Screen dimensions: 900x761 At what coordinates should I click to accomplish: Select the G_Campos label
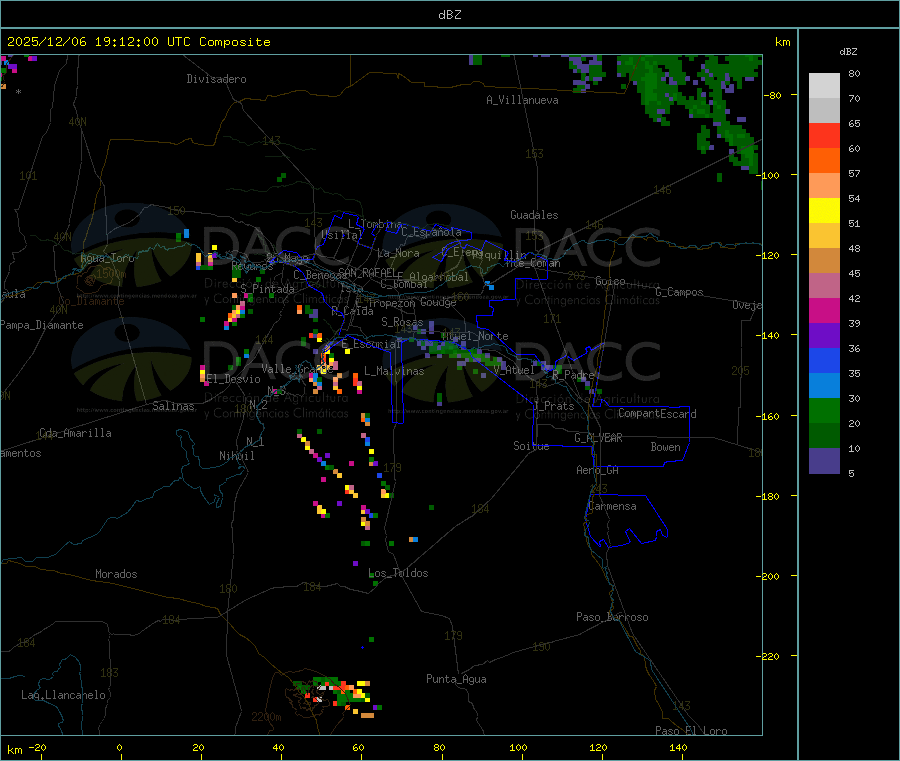pos(679,292)
